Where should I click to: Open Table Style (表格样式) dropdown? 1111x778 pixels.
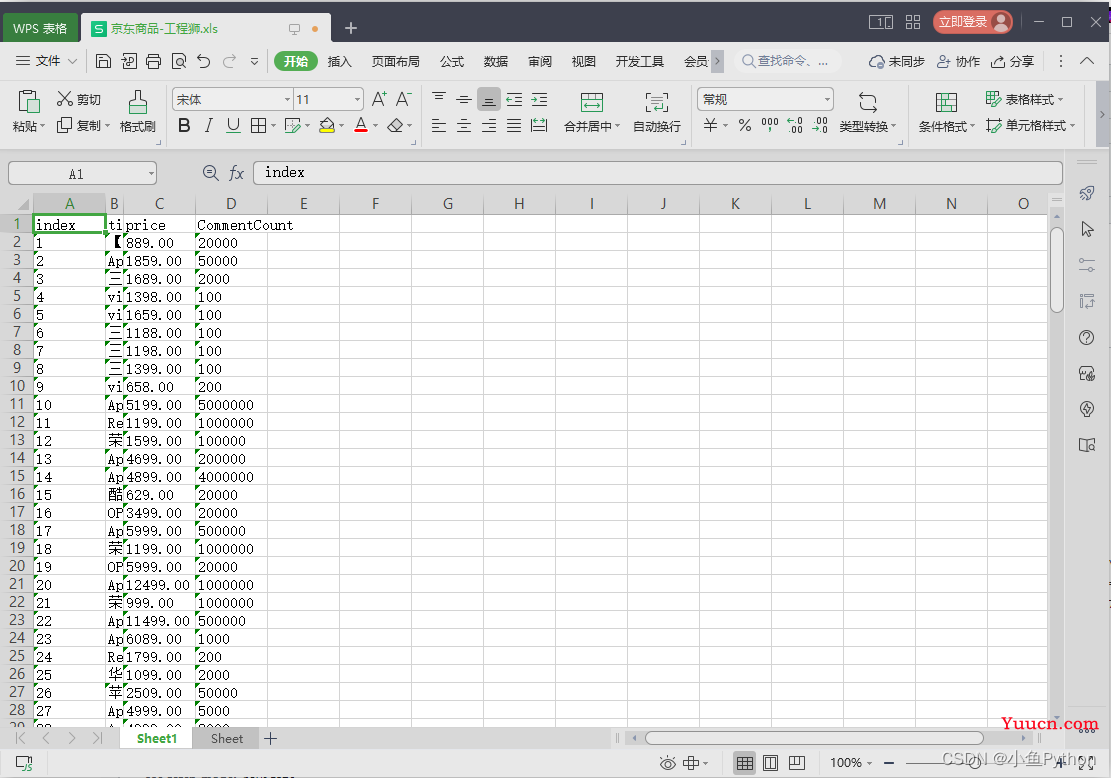[x=1025, y=99]
